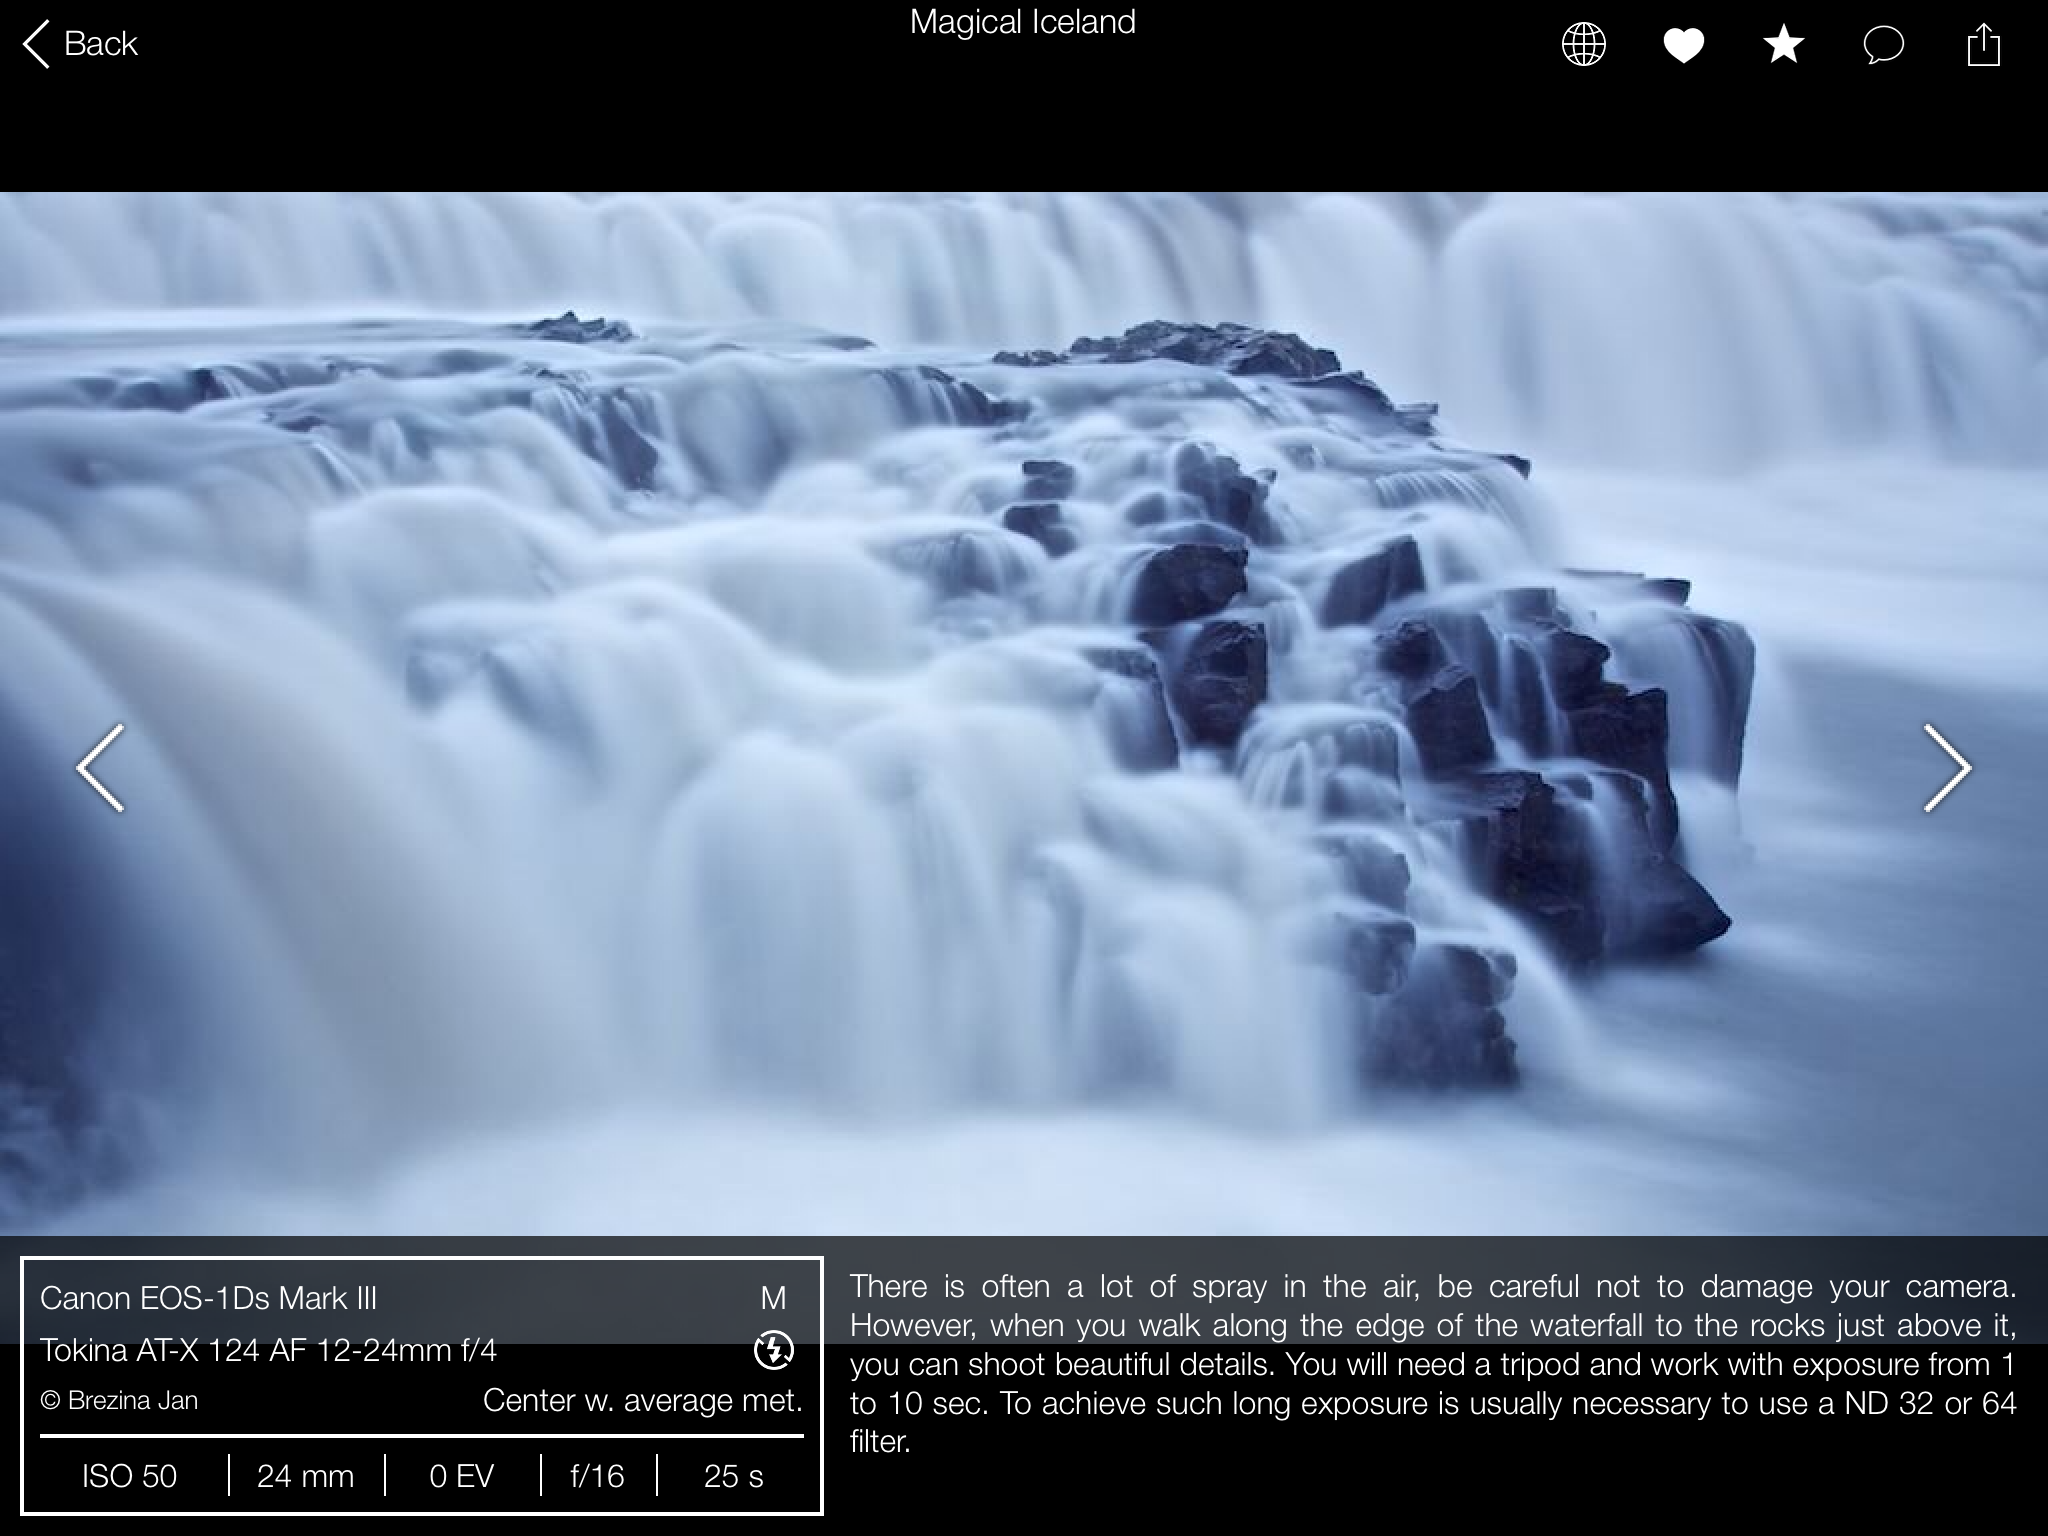Viewport: 2048px width, 1536px height.
Task: Select the 0 EV exposure value
Action: click(462, 1476)
